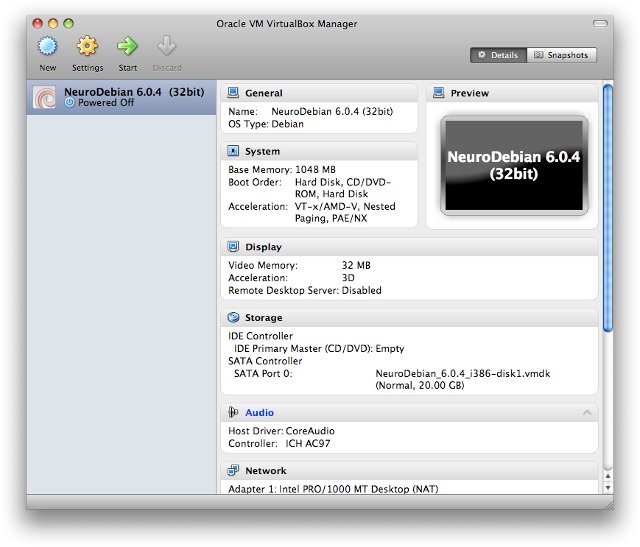The width and height of the screenshot is (640, 547).
Task: Click the Video Memory value 32 MB
Action: coord(356,265)
